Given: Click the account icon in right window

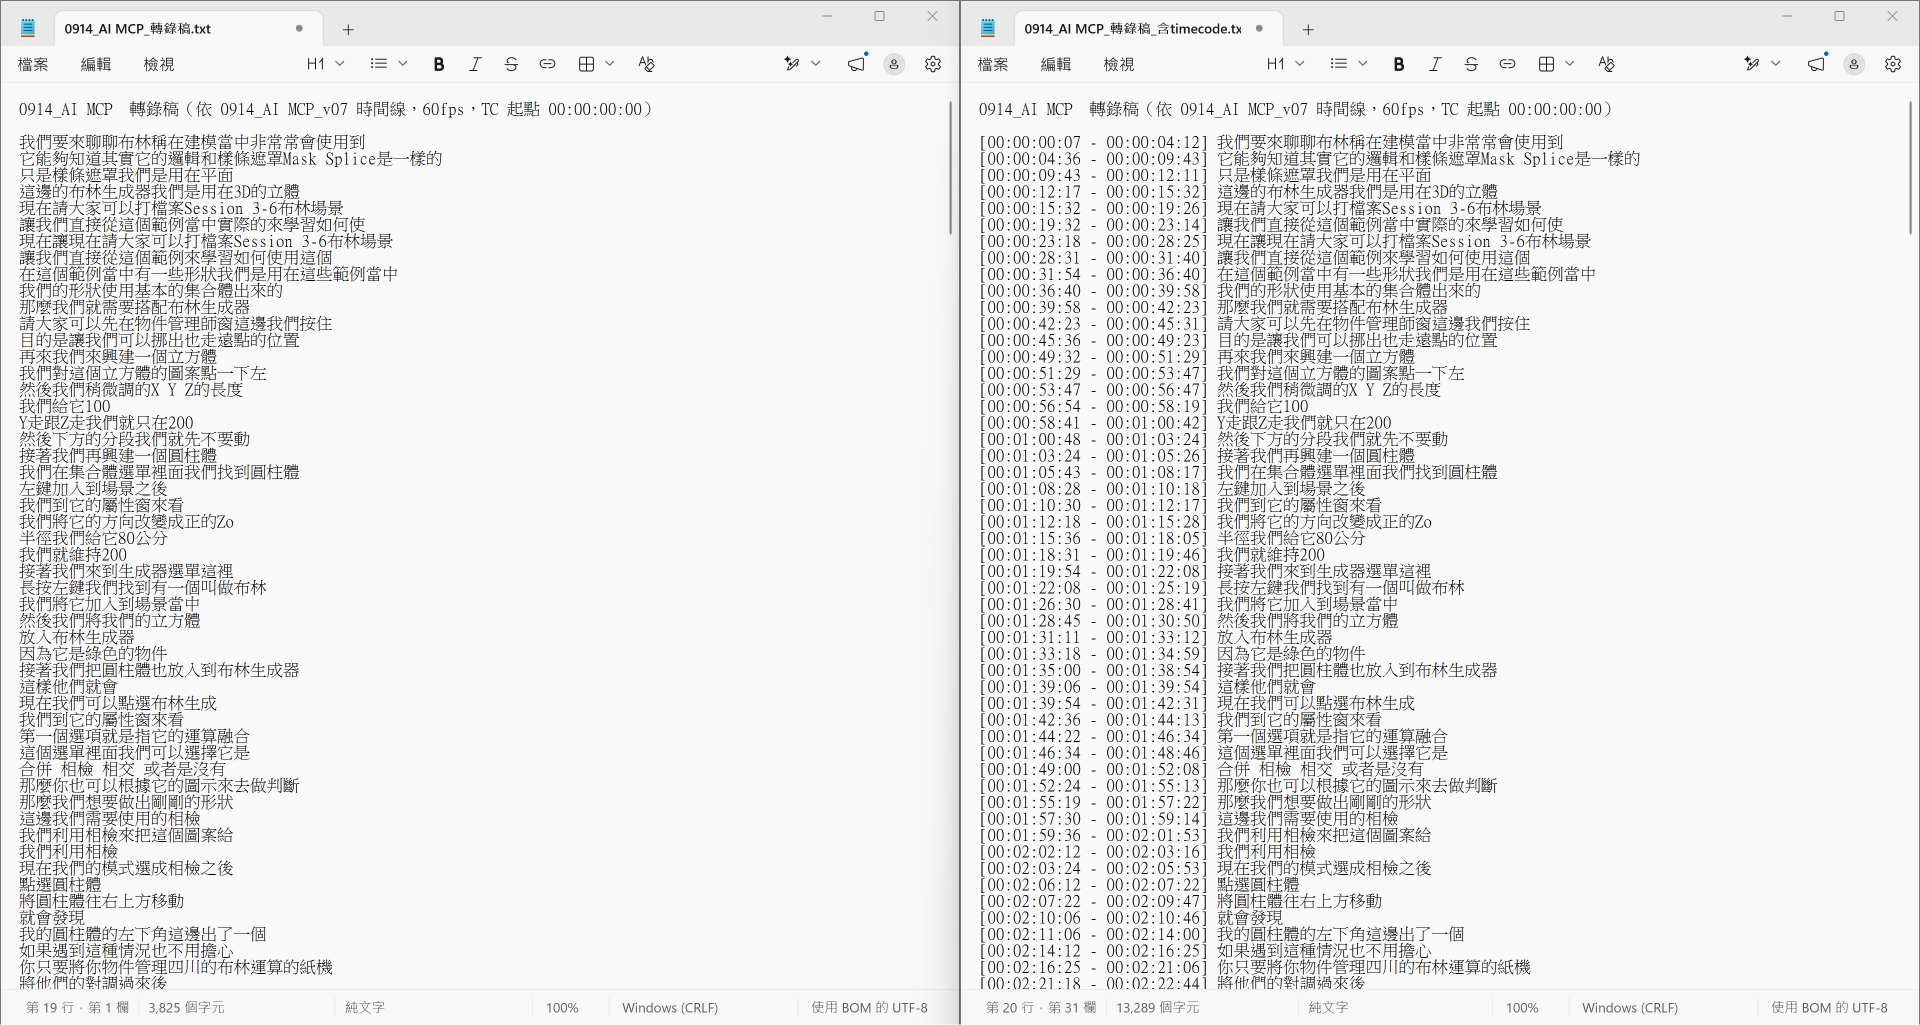Looking at the screenshot, I should tap(1854, 64).
